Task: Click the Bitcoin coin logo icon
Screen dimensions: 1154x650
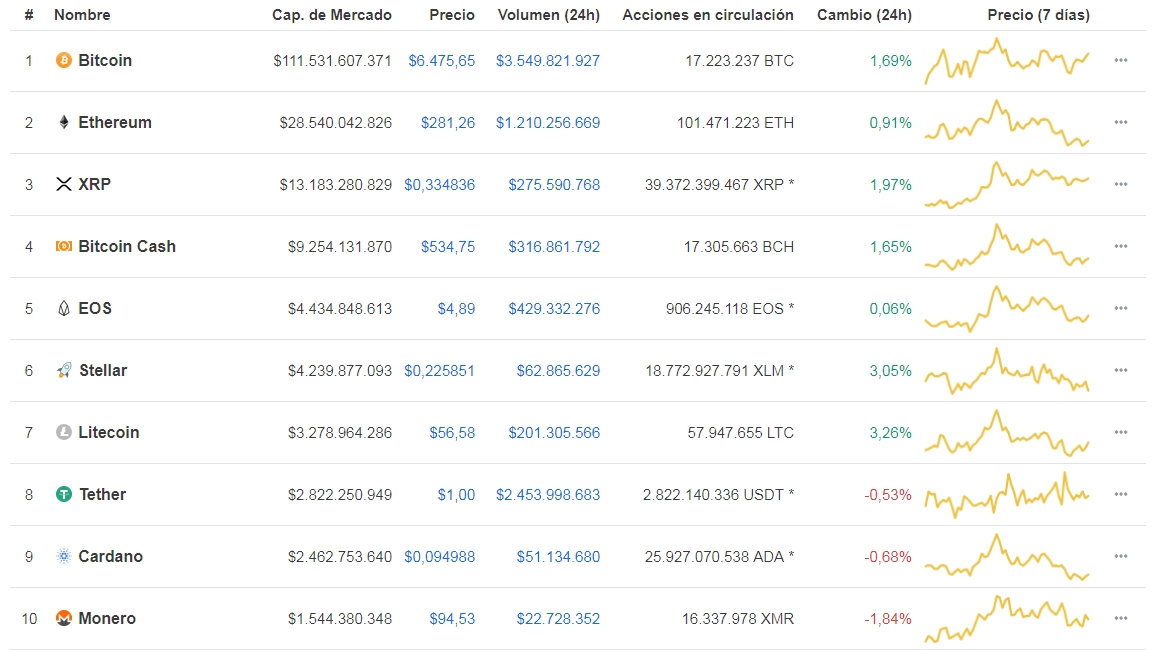Action: pyautogui.click(x=64, y=60)
